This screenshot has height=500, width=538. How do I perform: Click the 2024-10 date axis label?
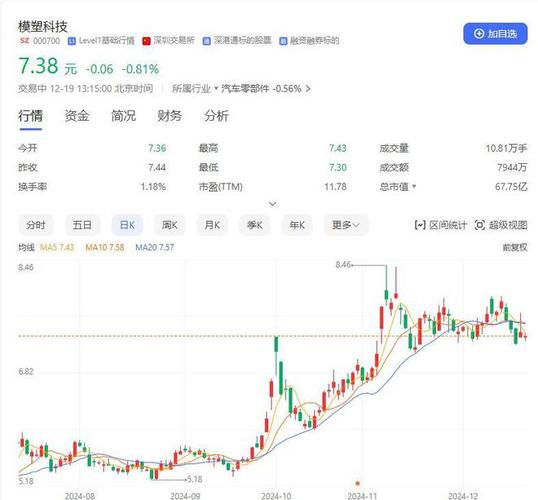pos(276,496)
